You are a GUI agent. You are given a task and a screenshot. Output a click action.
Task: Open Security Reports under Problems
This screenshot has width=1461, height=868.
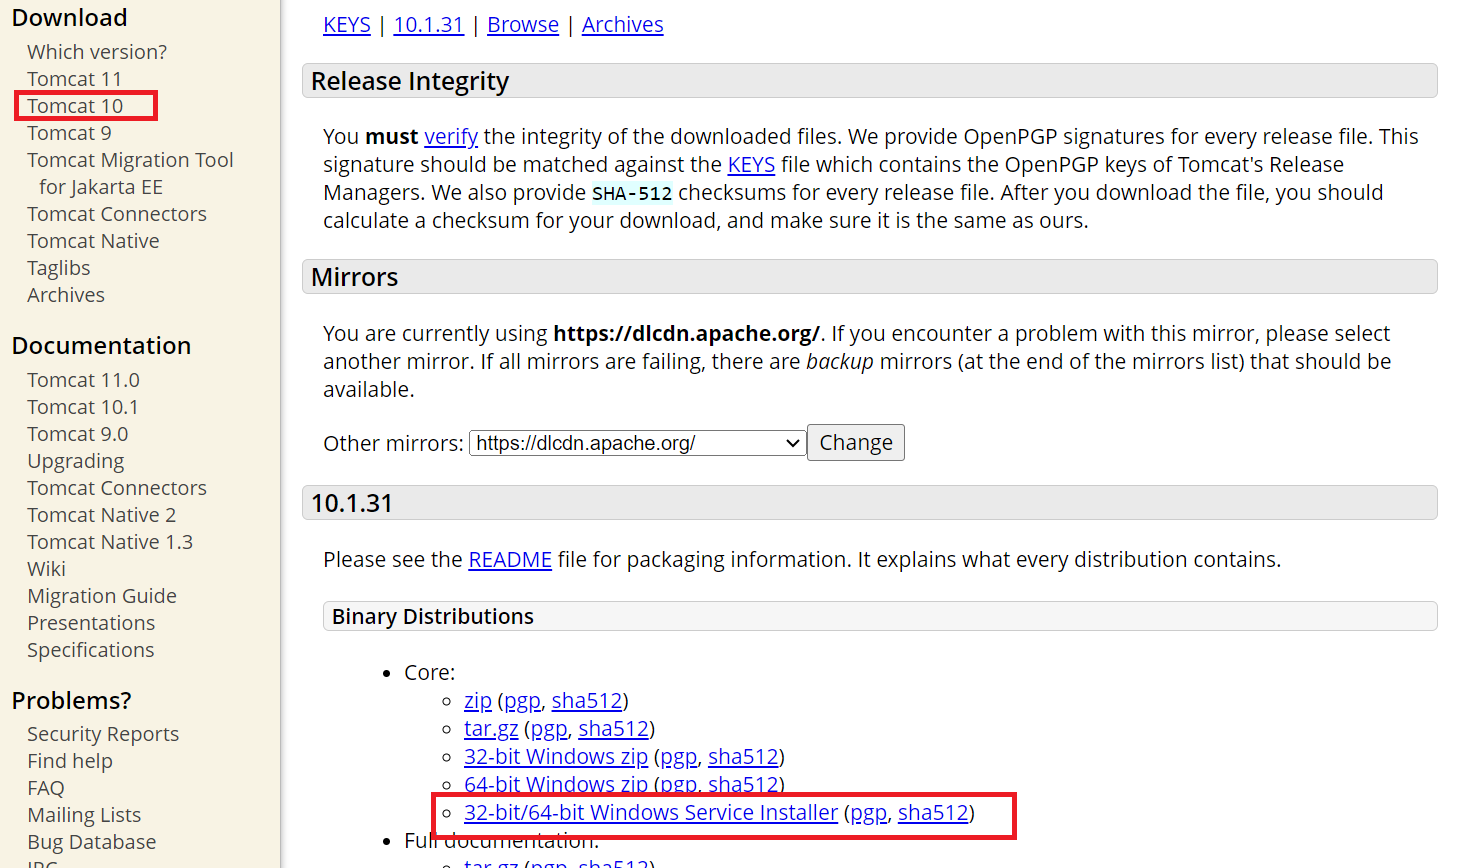(x=103, y=734)
